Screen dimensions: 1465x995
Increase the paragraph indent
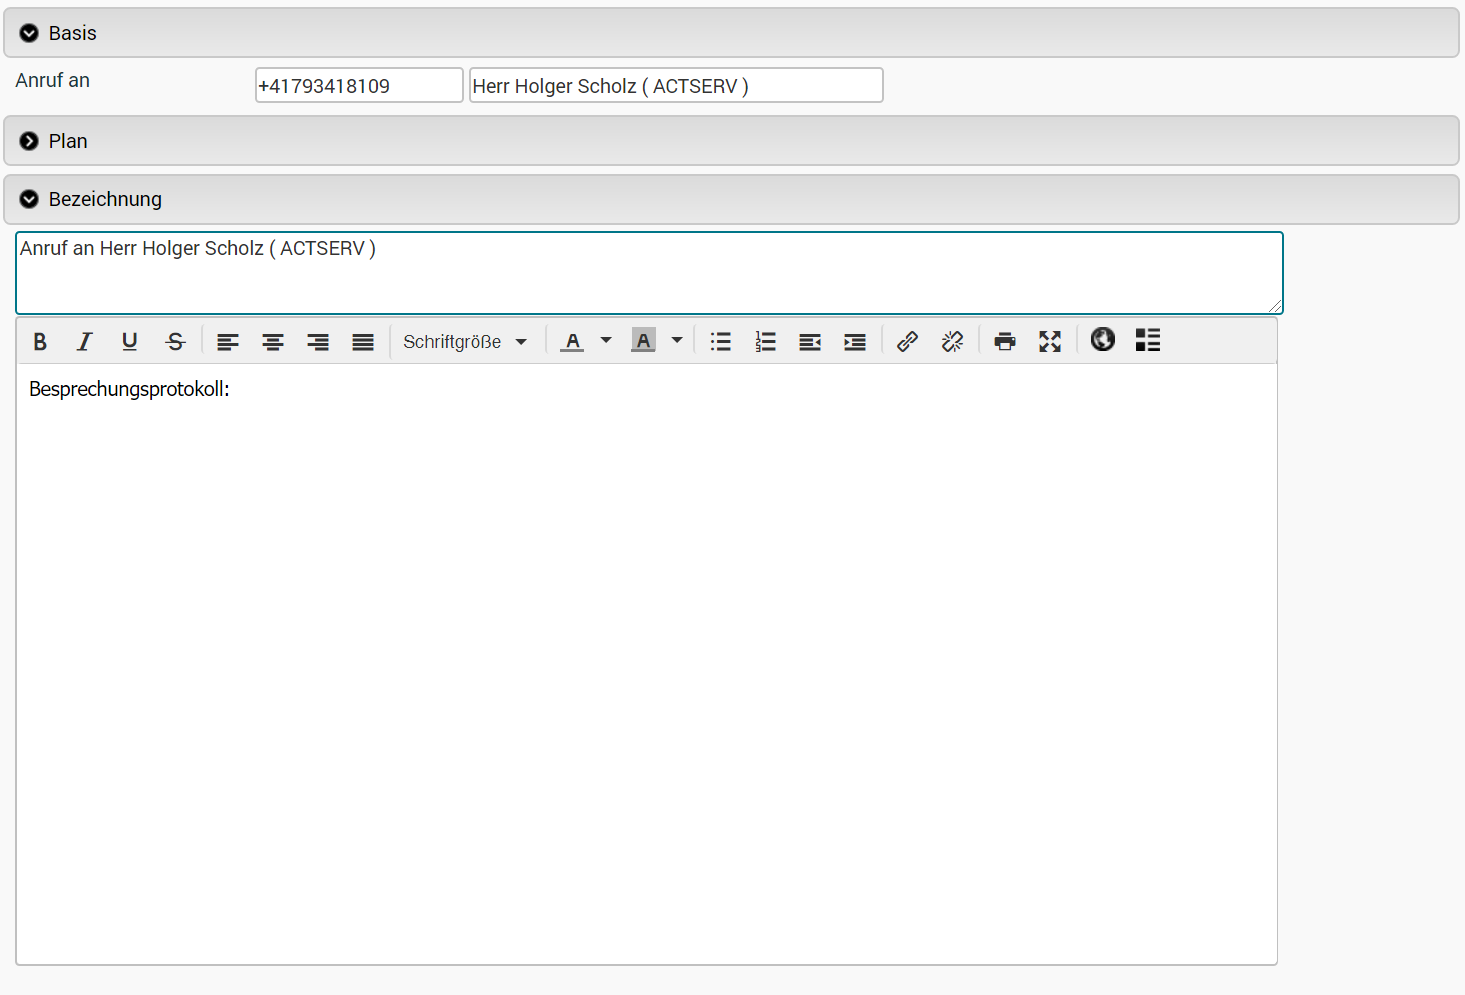point(855,342)
